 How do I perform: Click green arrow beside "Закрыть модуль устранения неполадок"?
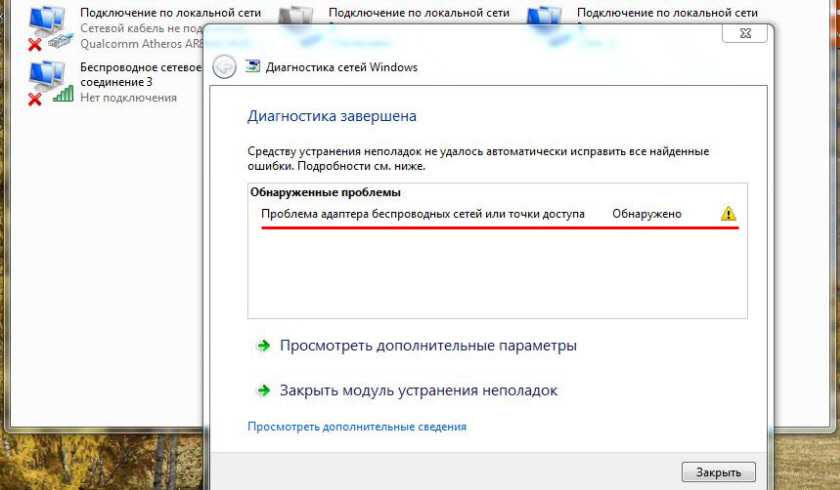tap(263, 391)
